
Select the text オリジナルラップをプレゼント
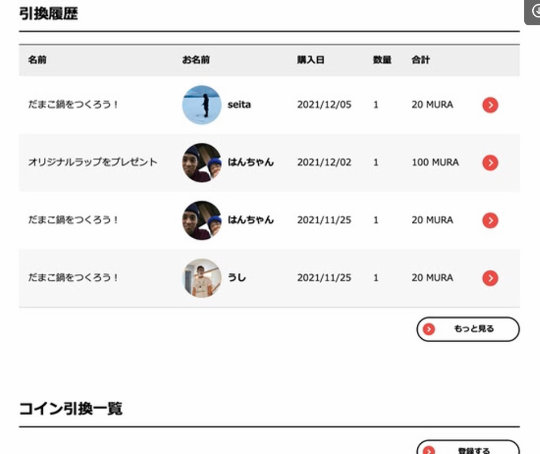pyautogui.click(x=93, y=162)
